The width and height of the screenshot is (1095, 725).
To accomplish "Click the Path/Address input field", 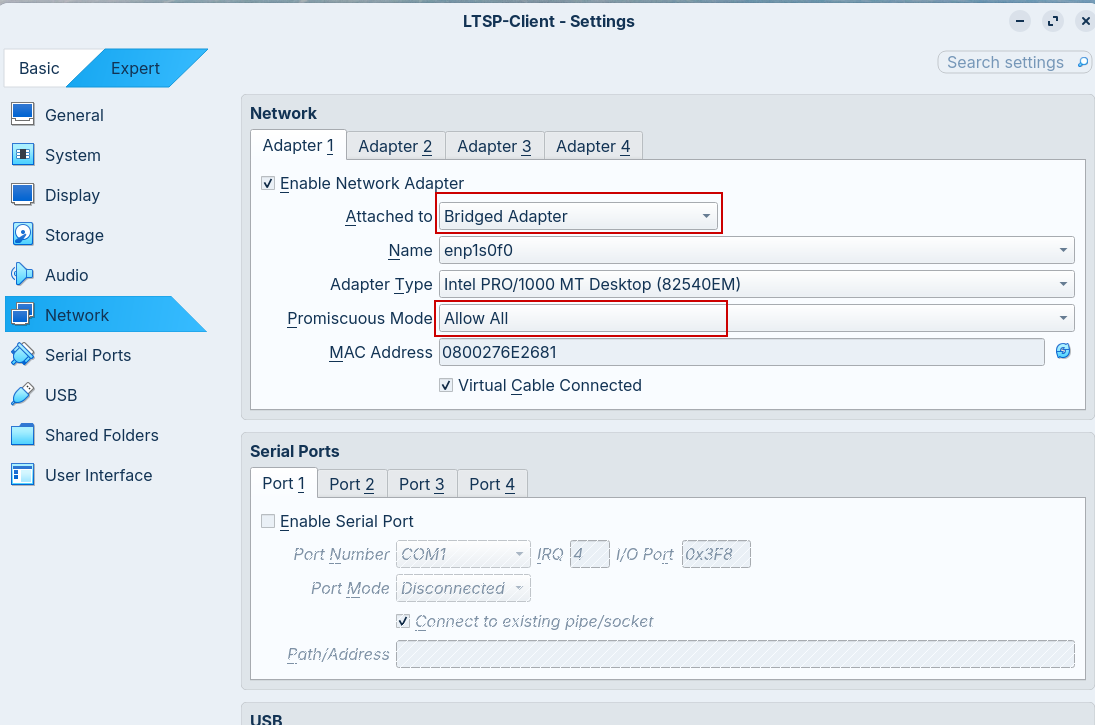I will 735,654.
